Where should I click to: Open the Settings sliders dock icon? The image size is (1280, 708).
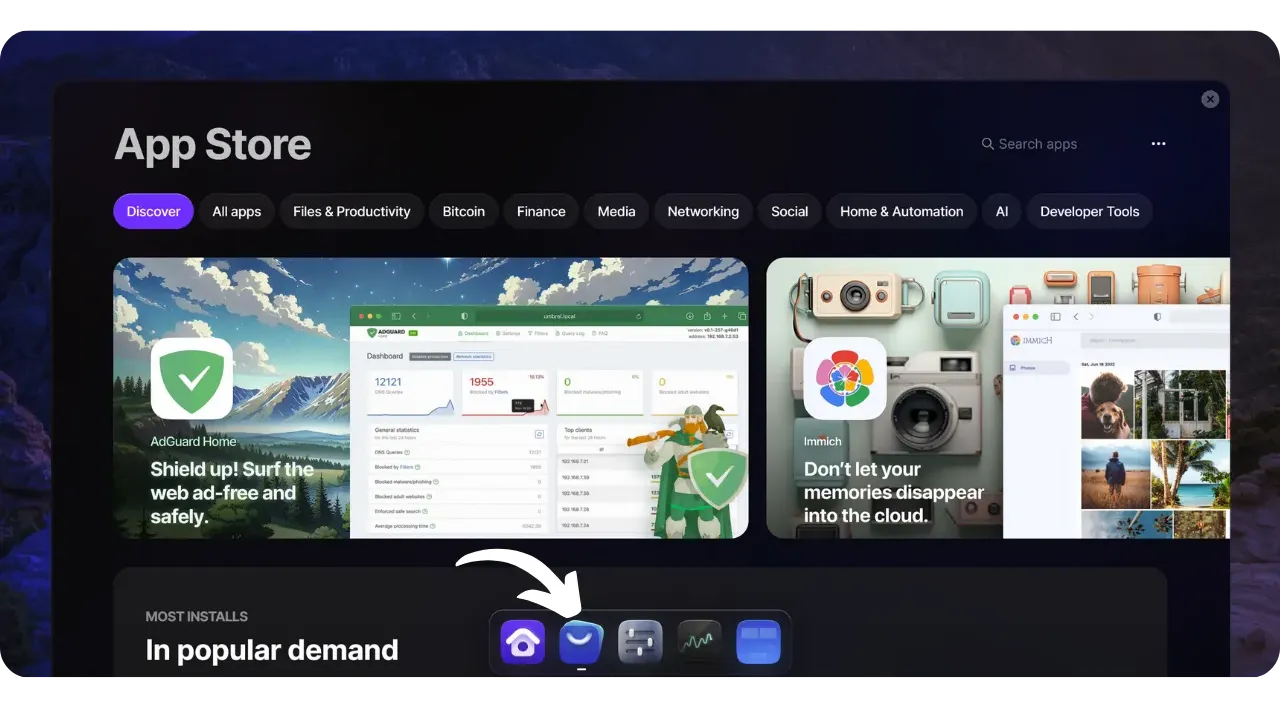(x=640, y=642)
